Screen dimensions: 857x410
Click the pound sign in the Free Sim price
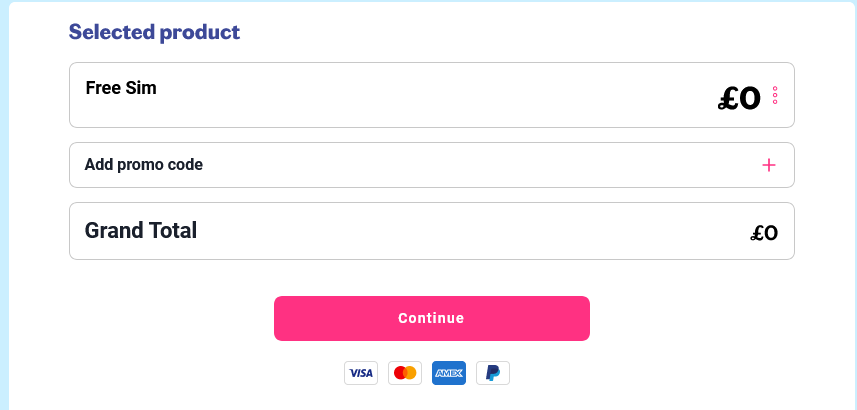point(728,99)
